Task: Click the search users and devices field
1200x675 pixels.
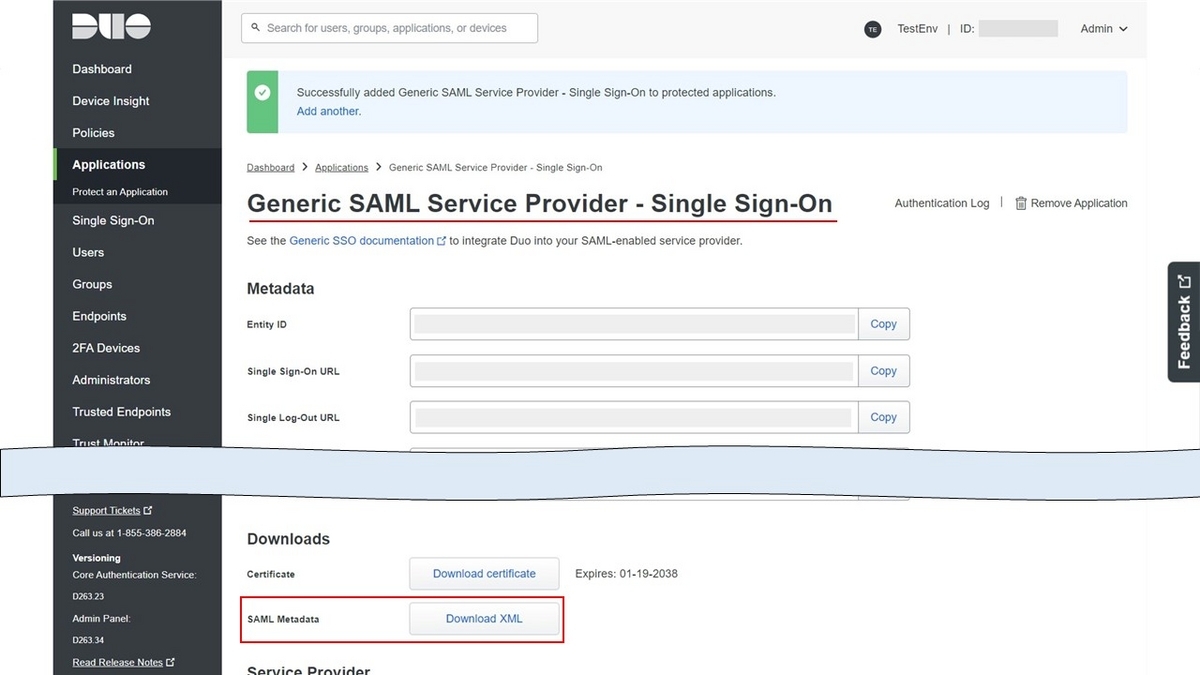Action: [389, 28]
